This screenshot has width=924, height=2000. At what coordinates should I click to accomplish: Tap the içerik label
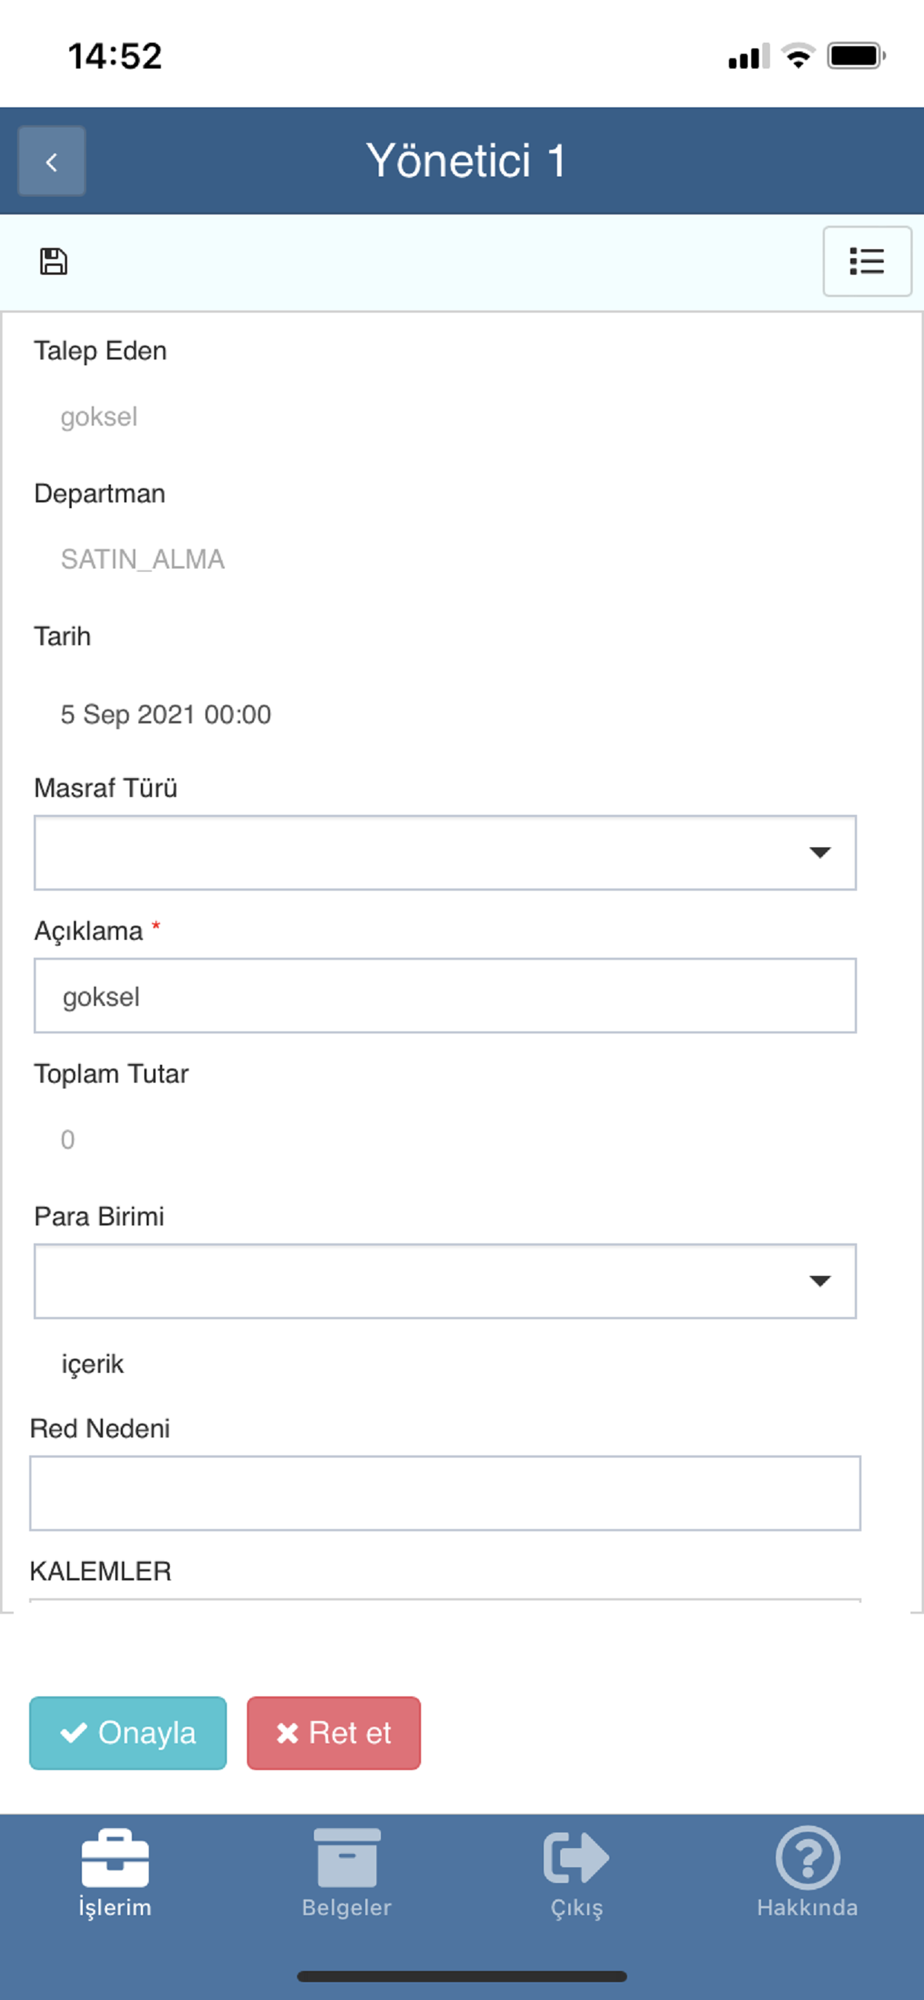pyautogui.click(x=93, y=1365)
